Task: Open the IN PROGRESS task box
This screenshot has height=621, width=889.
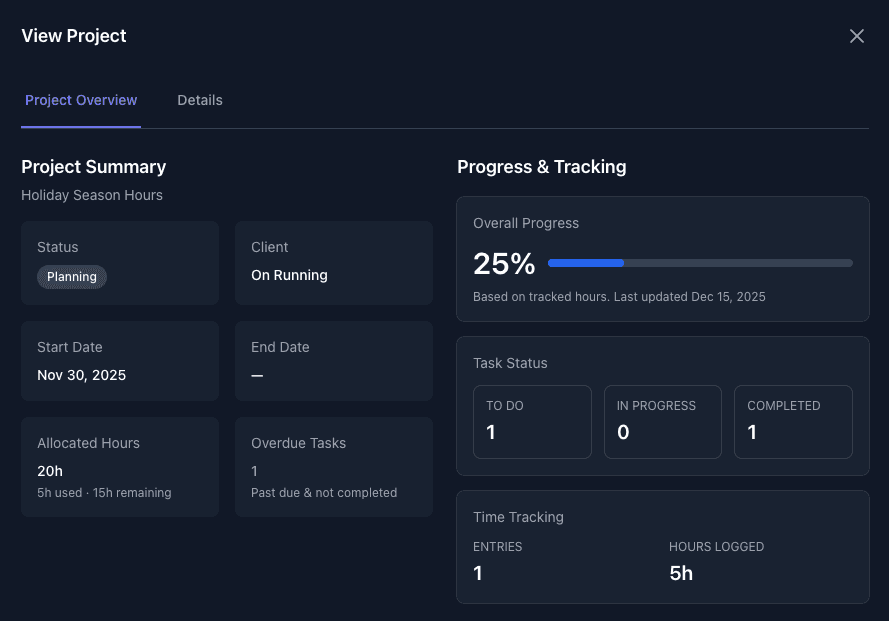Action: [662, 421]
